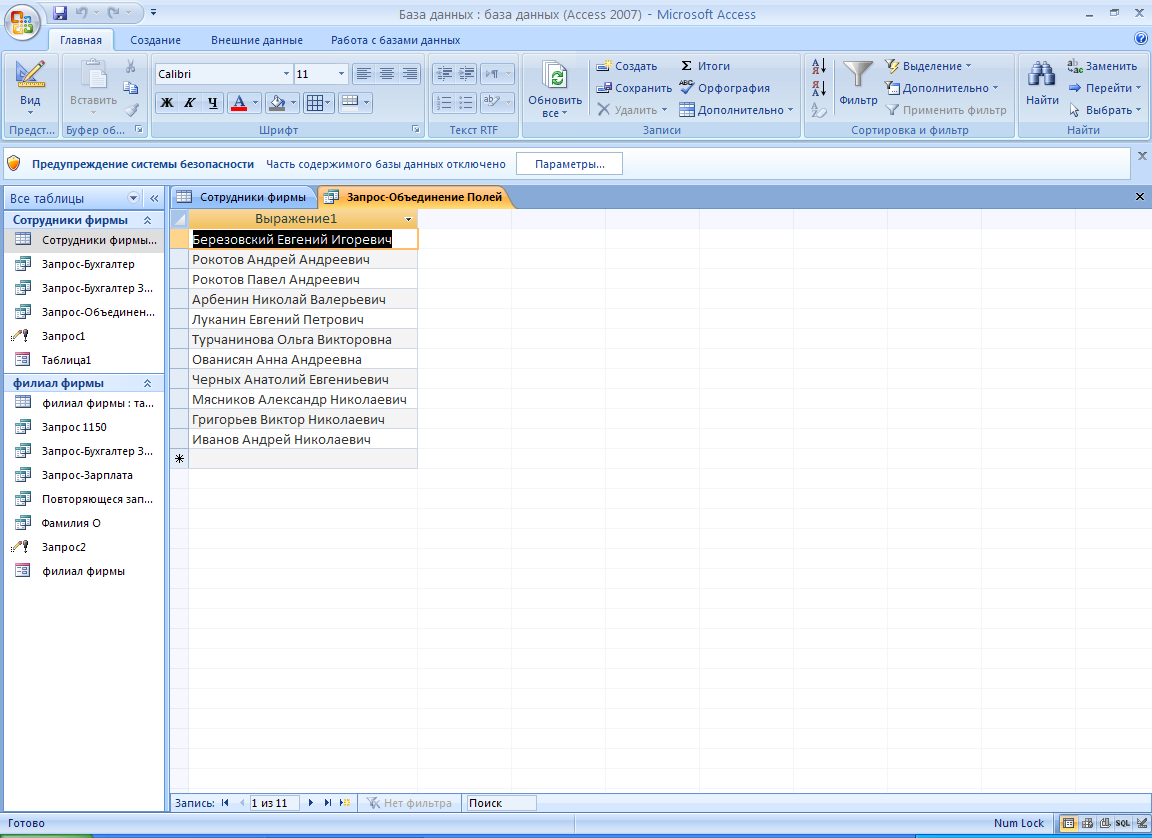1152x838 pixels.
Task: Toggle Underline formatting (Ч)
Action: tap(212, 103)
